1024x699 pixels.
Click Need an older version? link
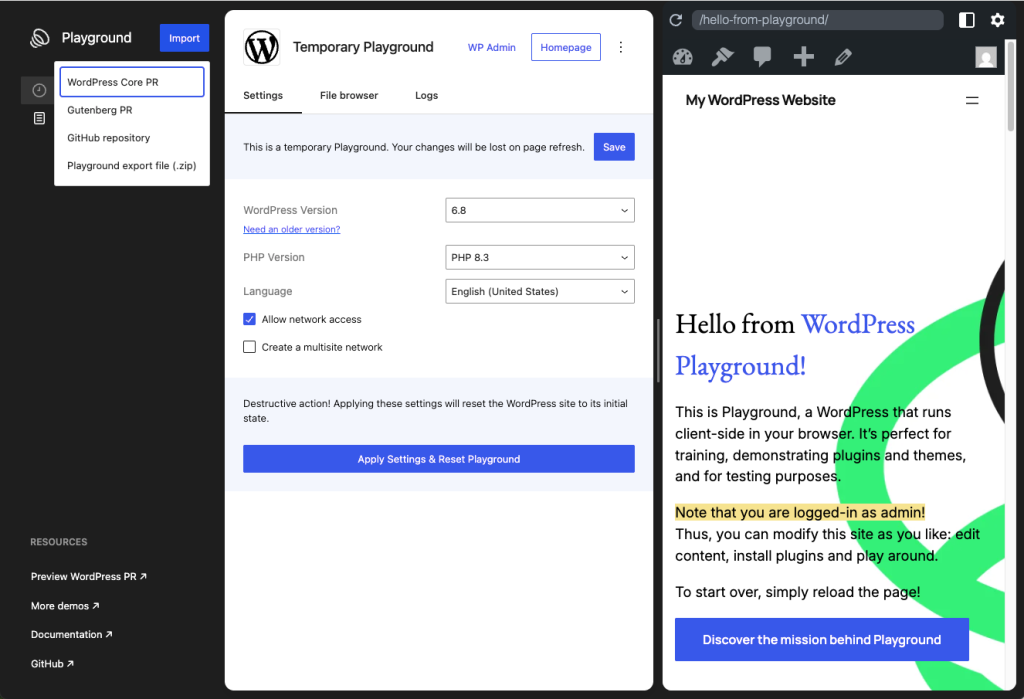pos(291,229)
